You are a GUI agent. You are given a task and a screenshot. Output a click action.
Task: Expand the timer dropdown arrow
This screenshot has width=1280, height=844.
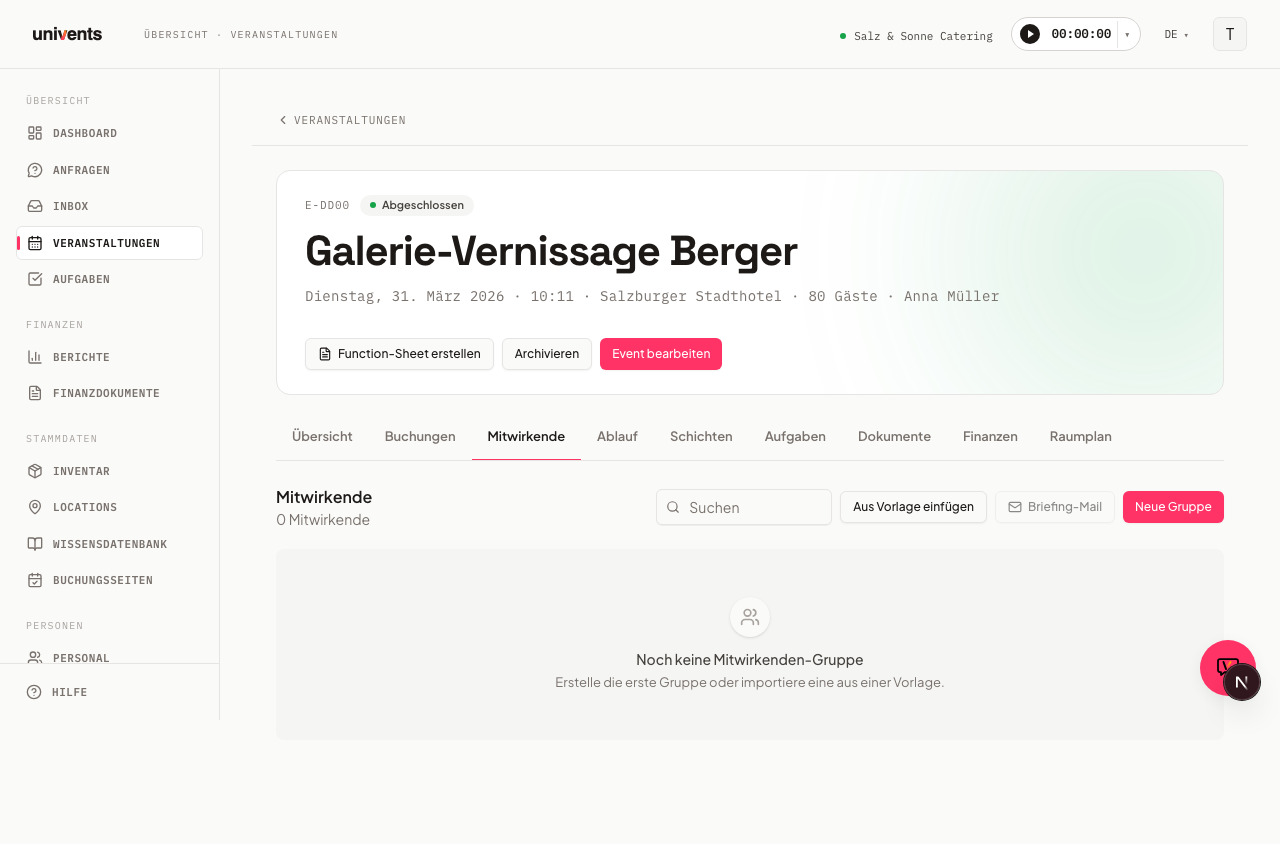(1127, 34)
